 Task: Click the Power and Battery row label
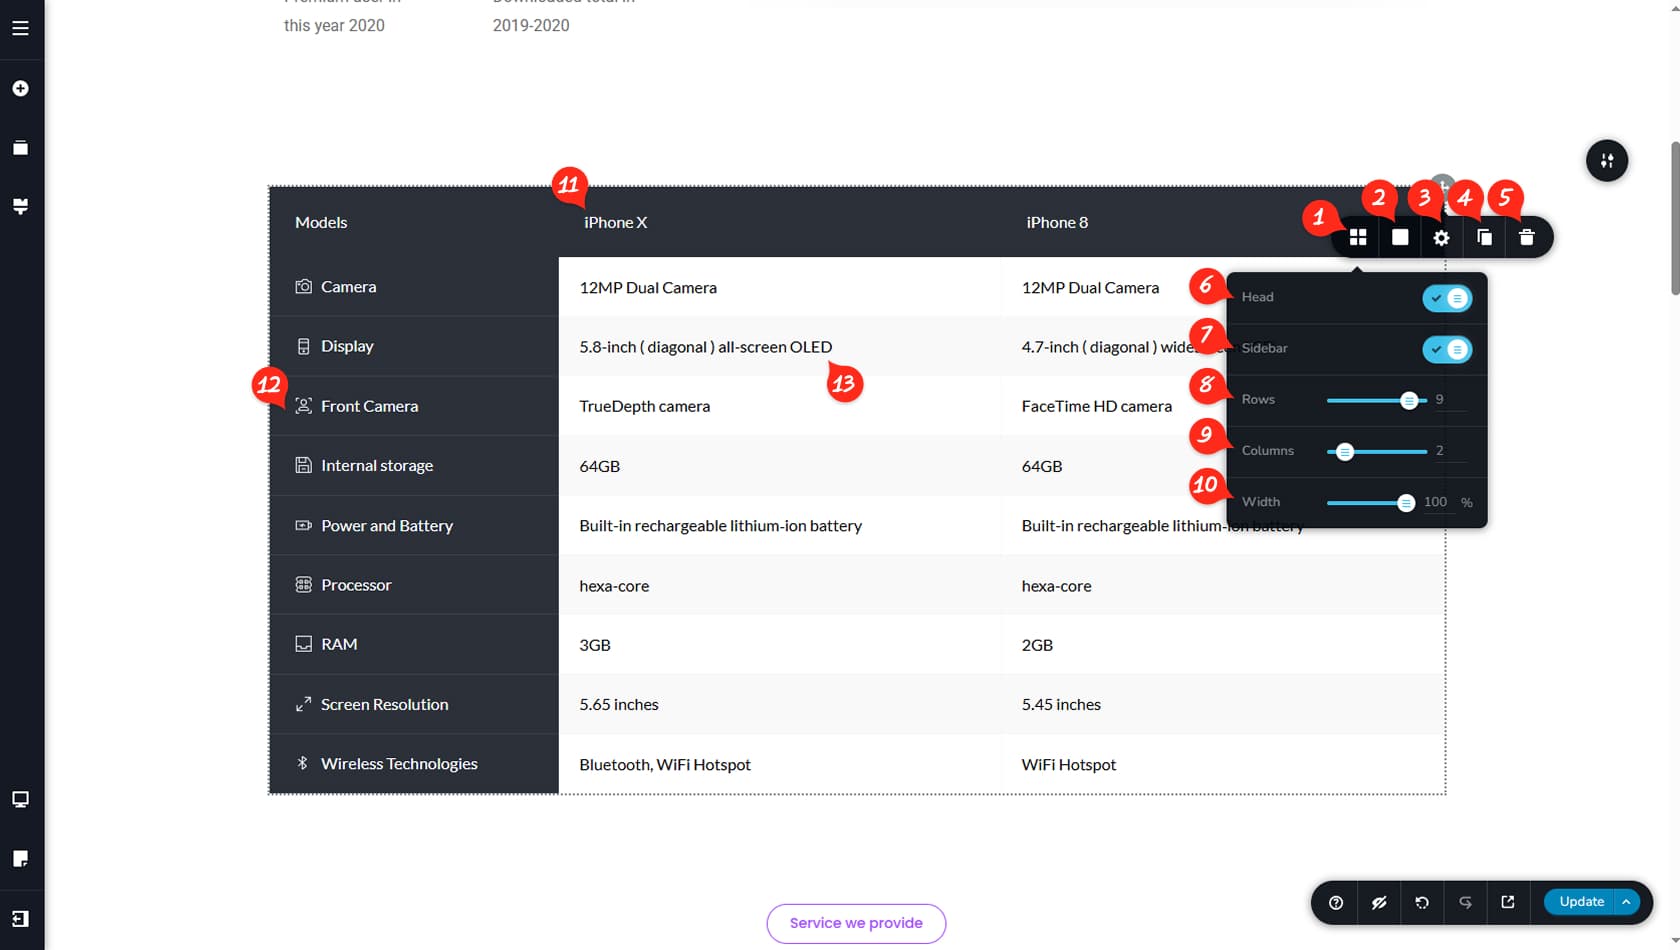coord(387,525)
